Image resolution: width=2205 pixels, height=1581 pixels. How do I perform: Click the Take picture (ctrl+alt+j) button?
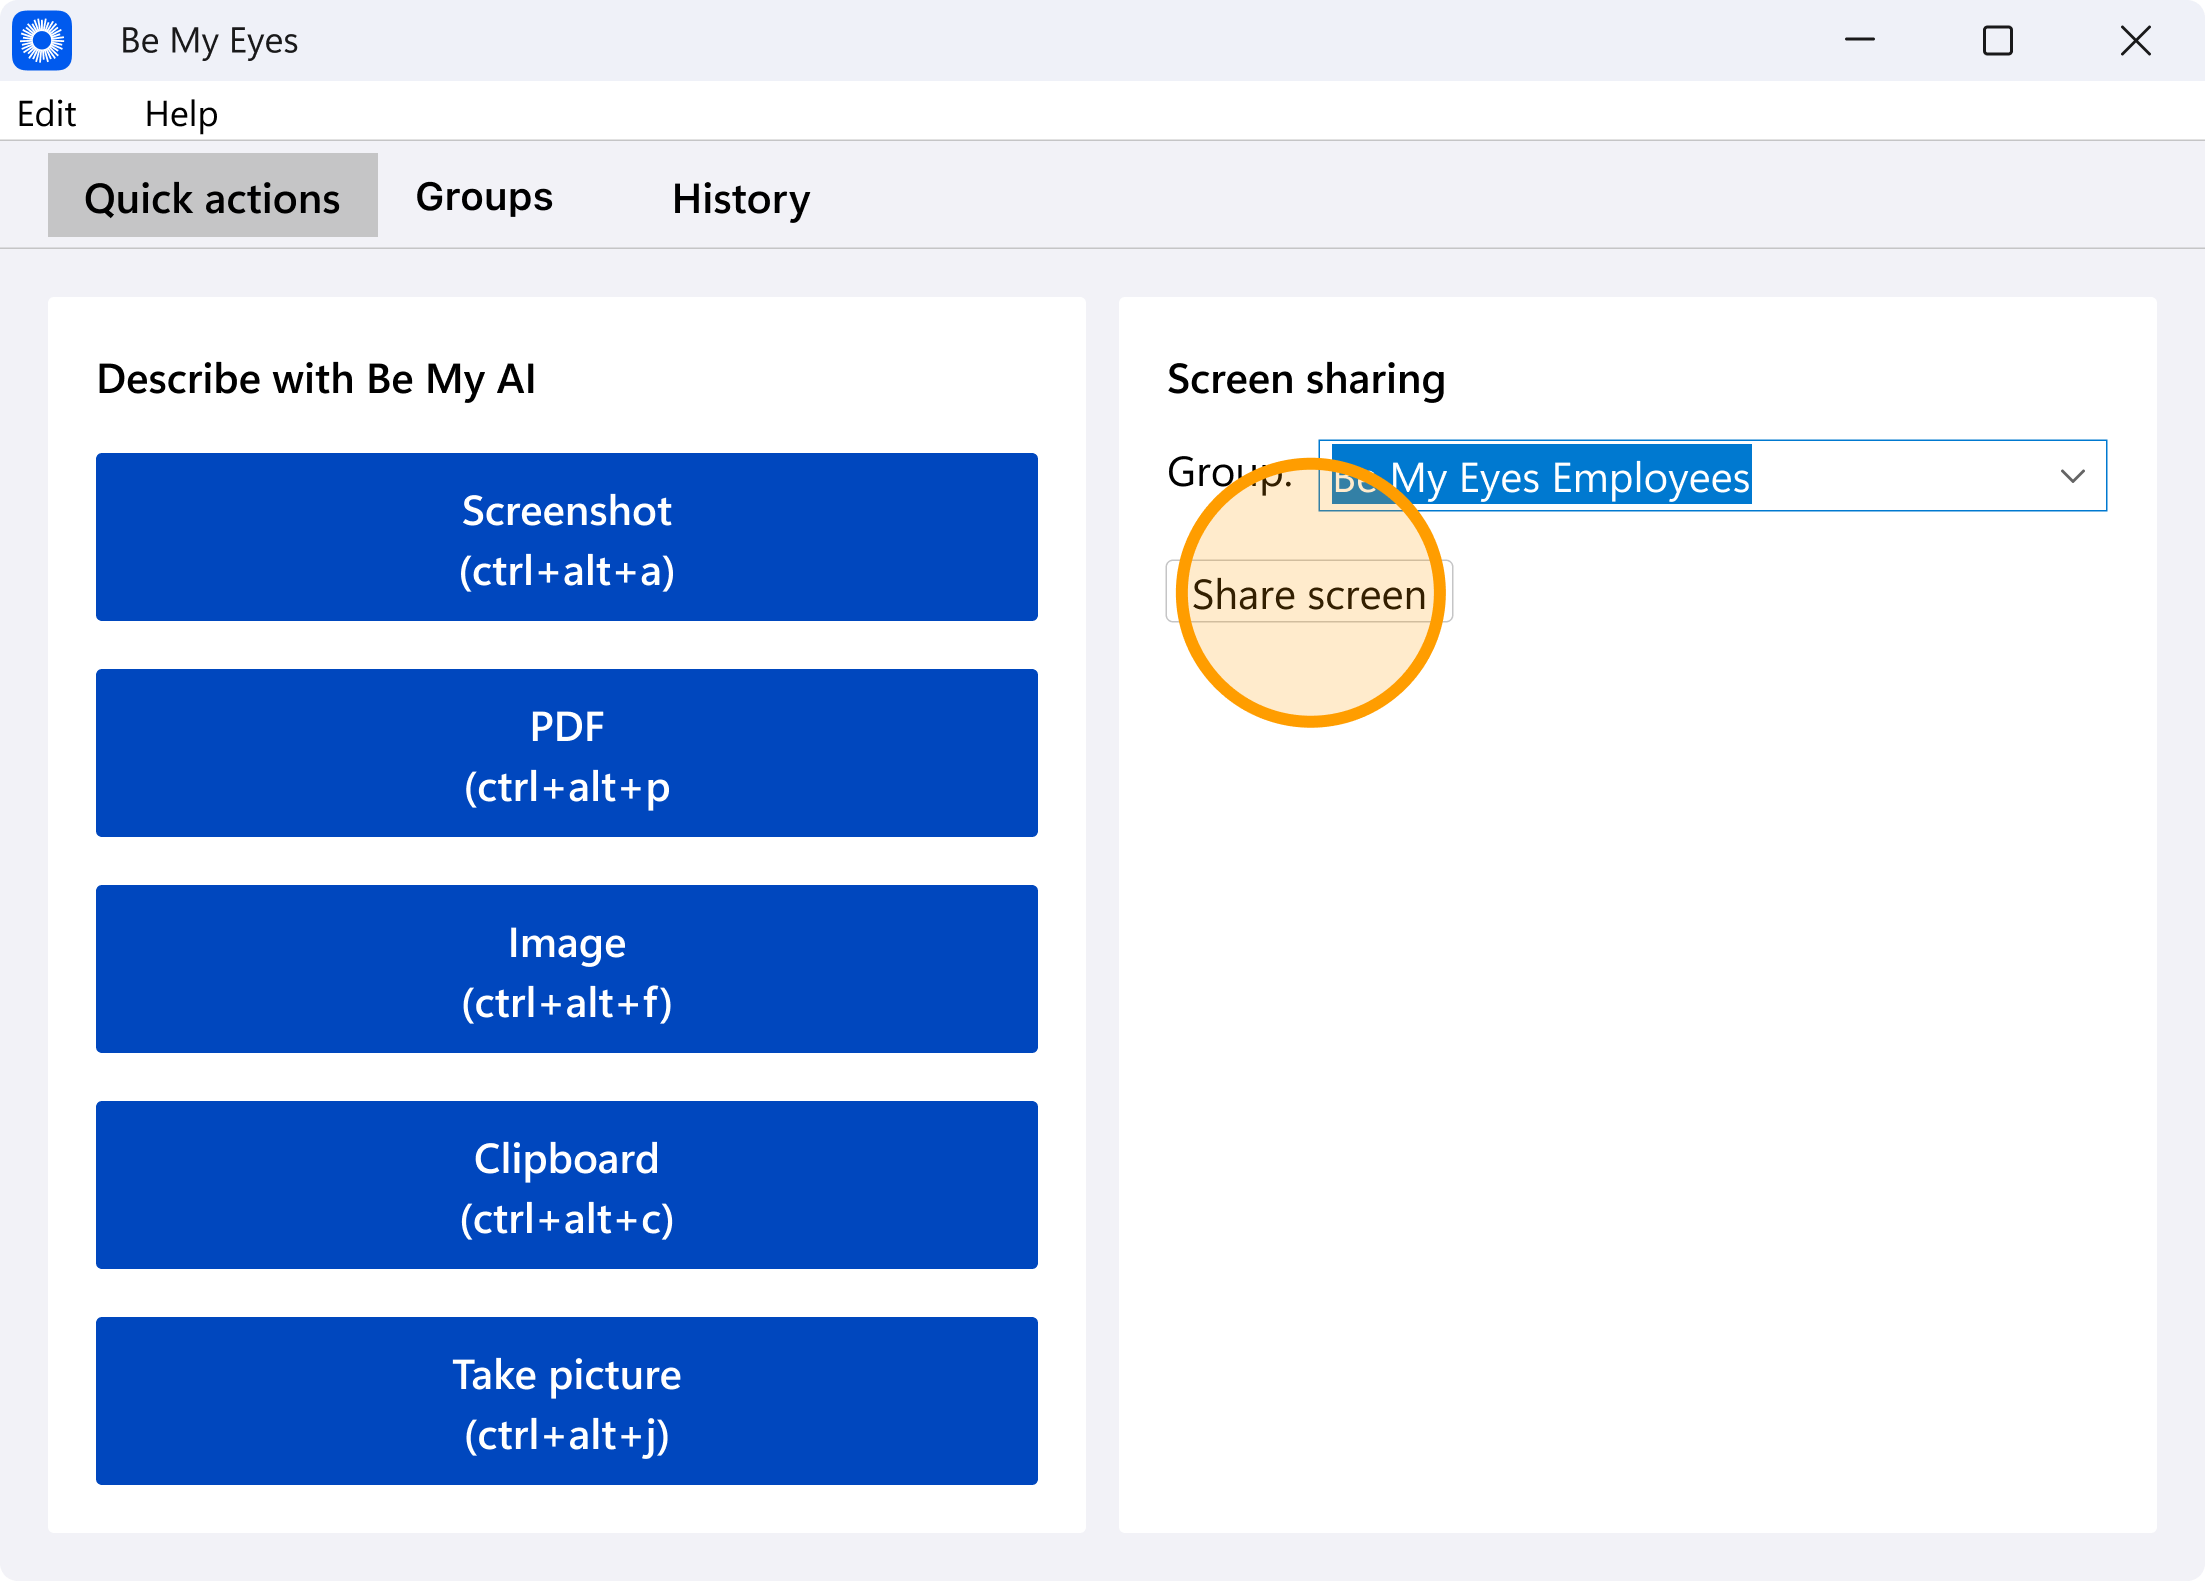[x=567, y=1401]
